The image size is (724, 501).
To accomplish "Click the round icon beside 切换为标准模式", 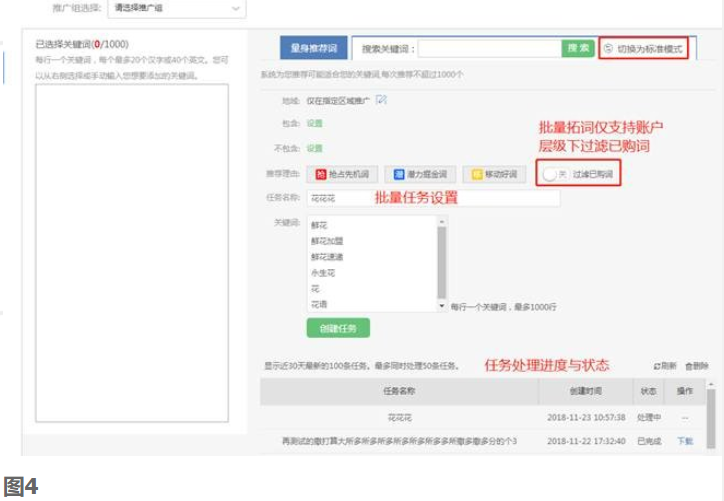I will [609, 48].
